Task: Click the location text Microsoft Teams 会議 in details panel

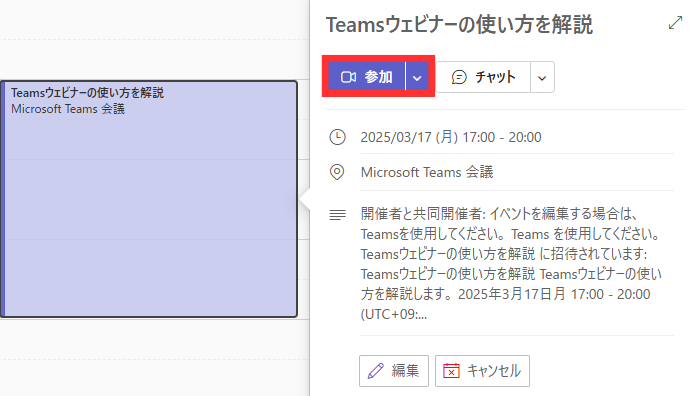Action: click(x=427, y=172)
